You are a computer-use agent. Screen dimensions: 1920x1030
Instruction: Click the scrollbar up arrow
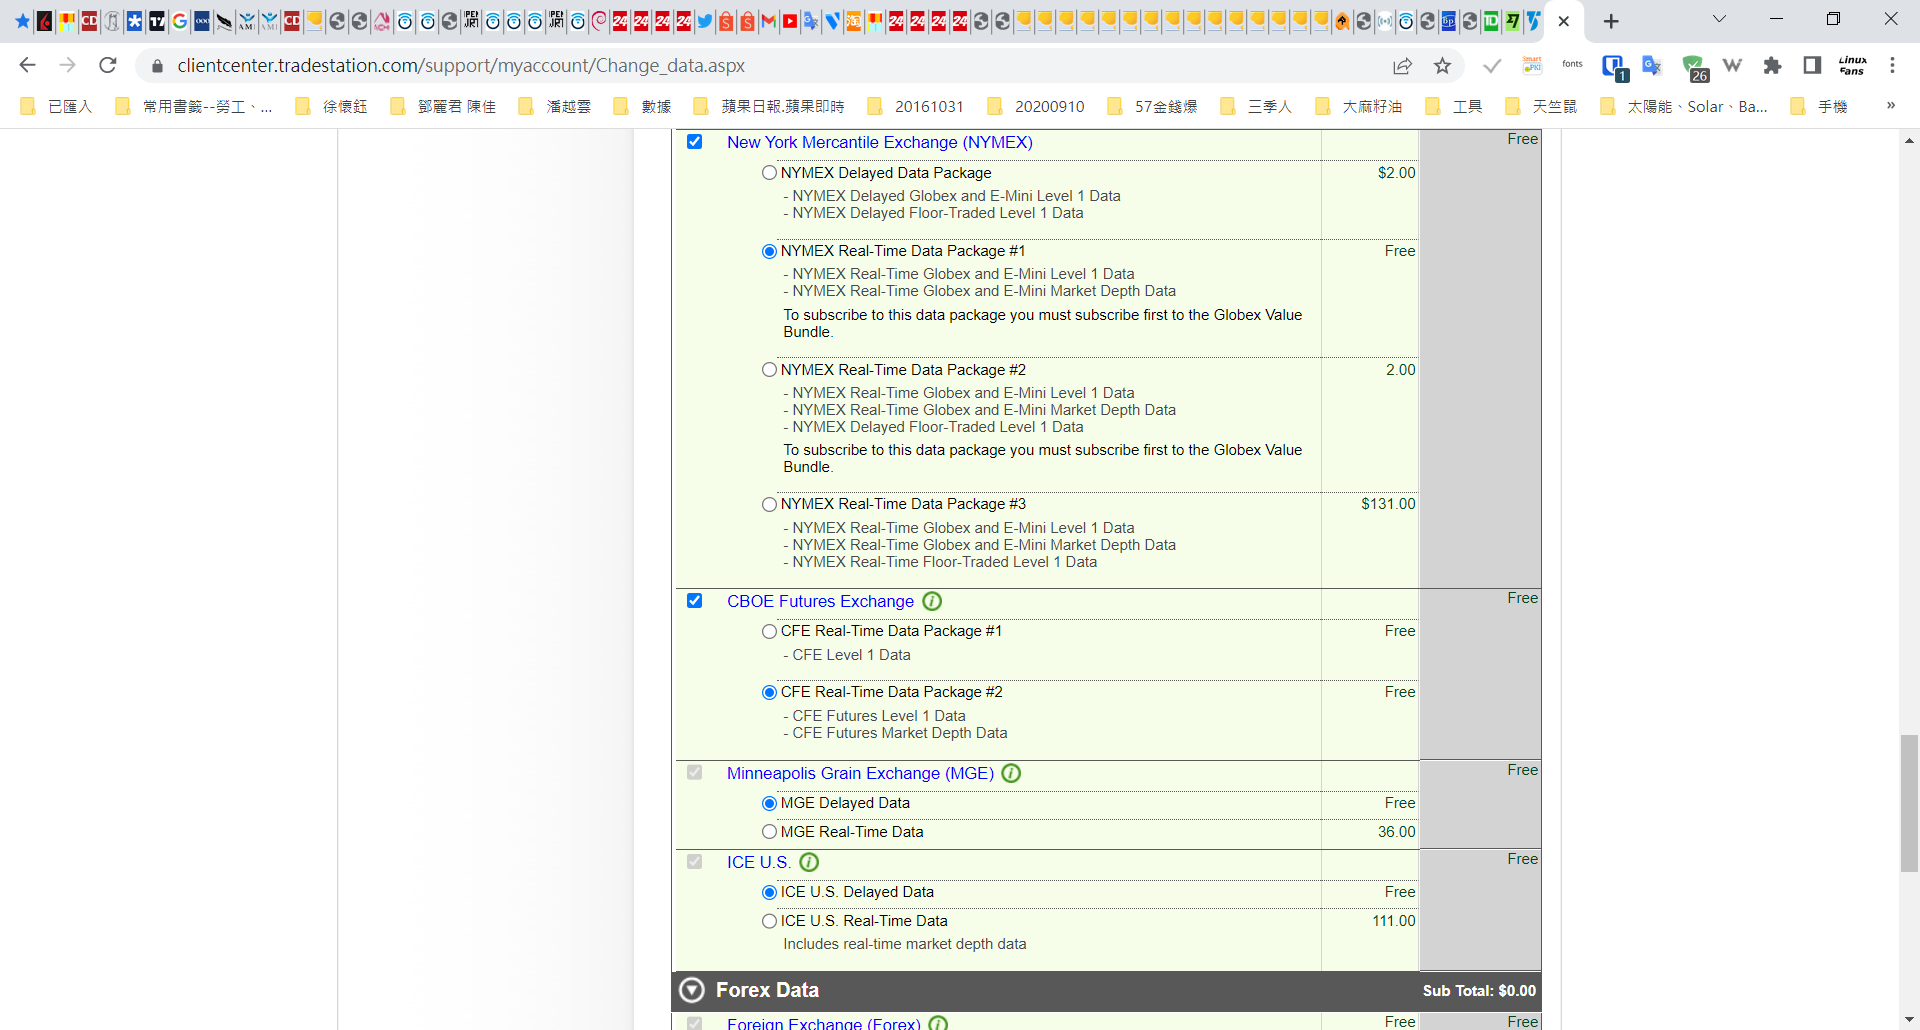1909,141
